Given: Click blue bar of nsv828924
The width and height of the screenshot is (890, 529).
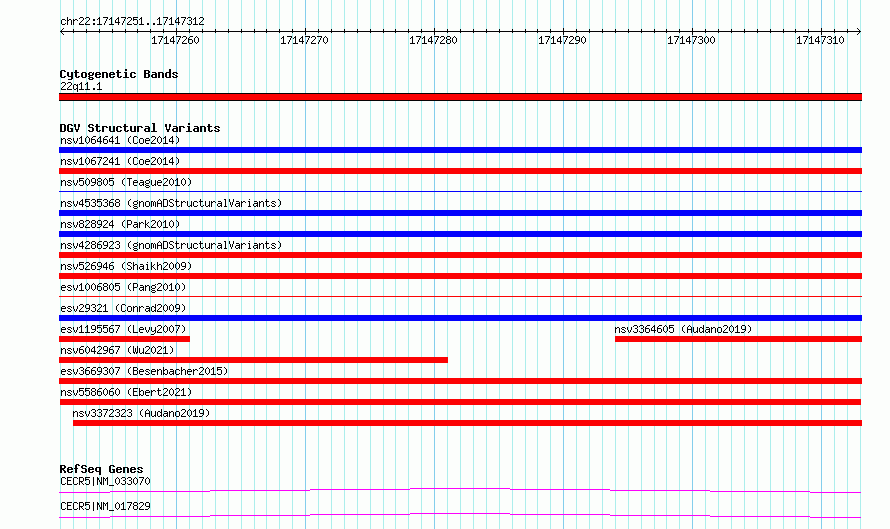Looking at the screenshot, I should pyautogui.click(x=460, y=234).
